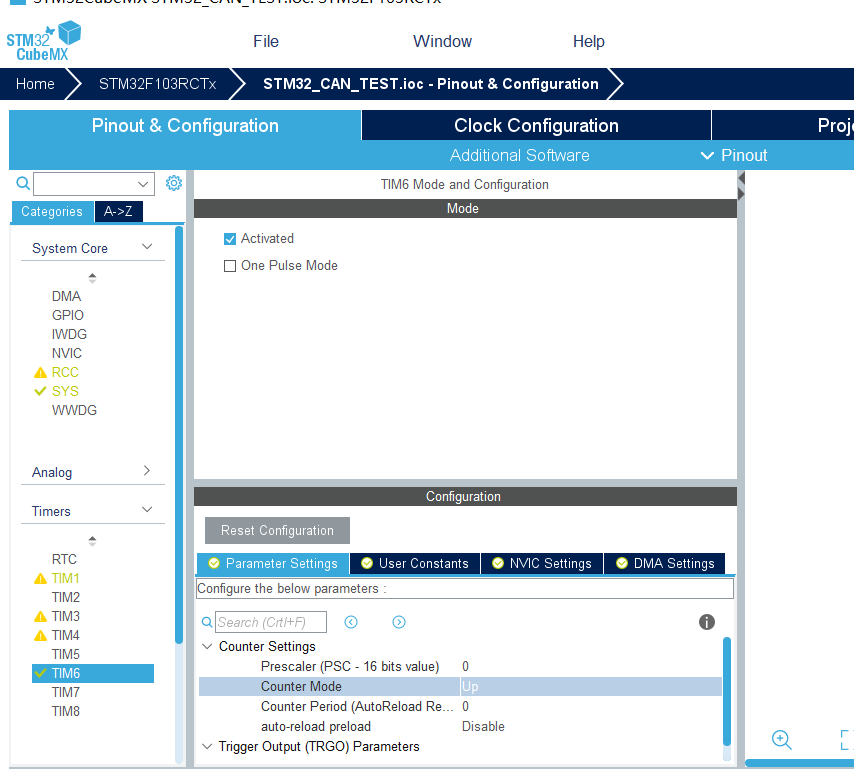This screenshot has height=778, width=854.
Task: Edit the Prescaler value 0
Action: 466,667
